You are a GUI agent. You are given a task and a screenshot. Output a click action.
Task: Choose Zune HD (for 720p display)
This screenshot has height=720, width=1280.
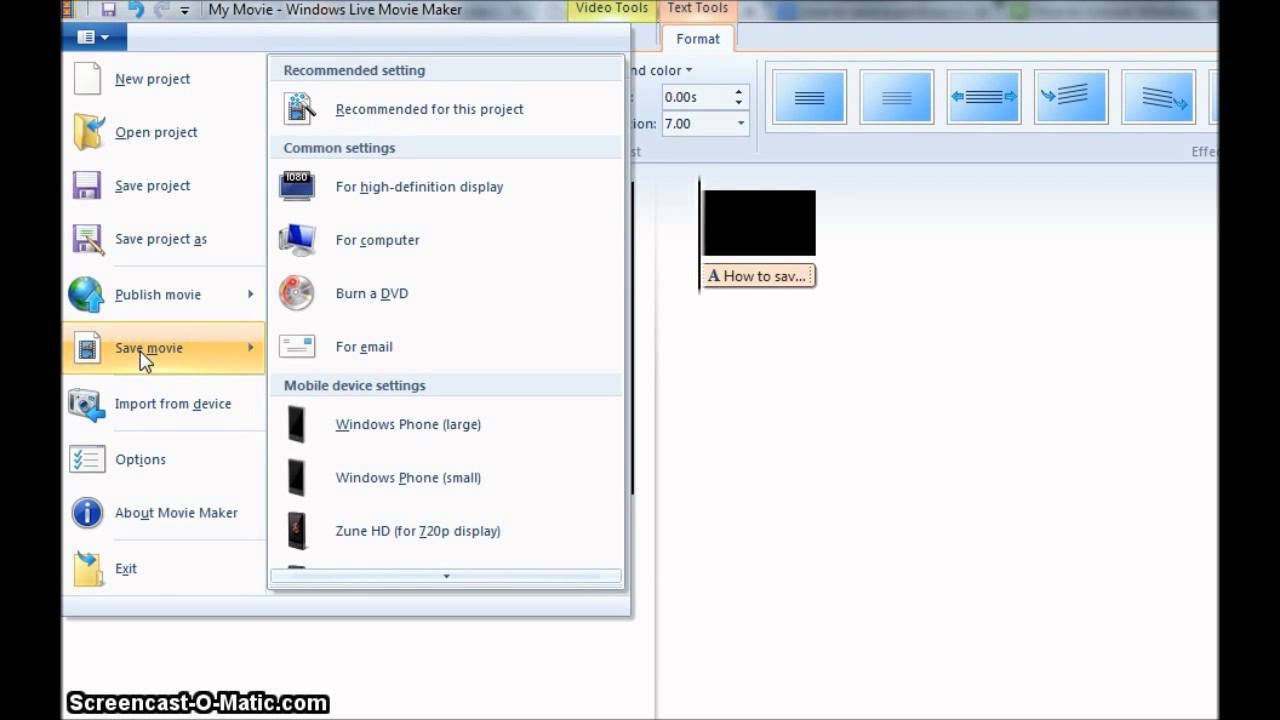[446, 531]
